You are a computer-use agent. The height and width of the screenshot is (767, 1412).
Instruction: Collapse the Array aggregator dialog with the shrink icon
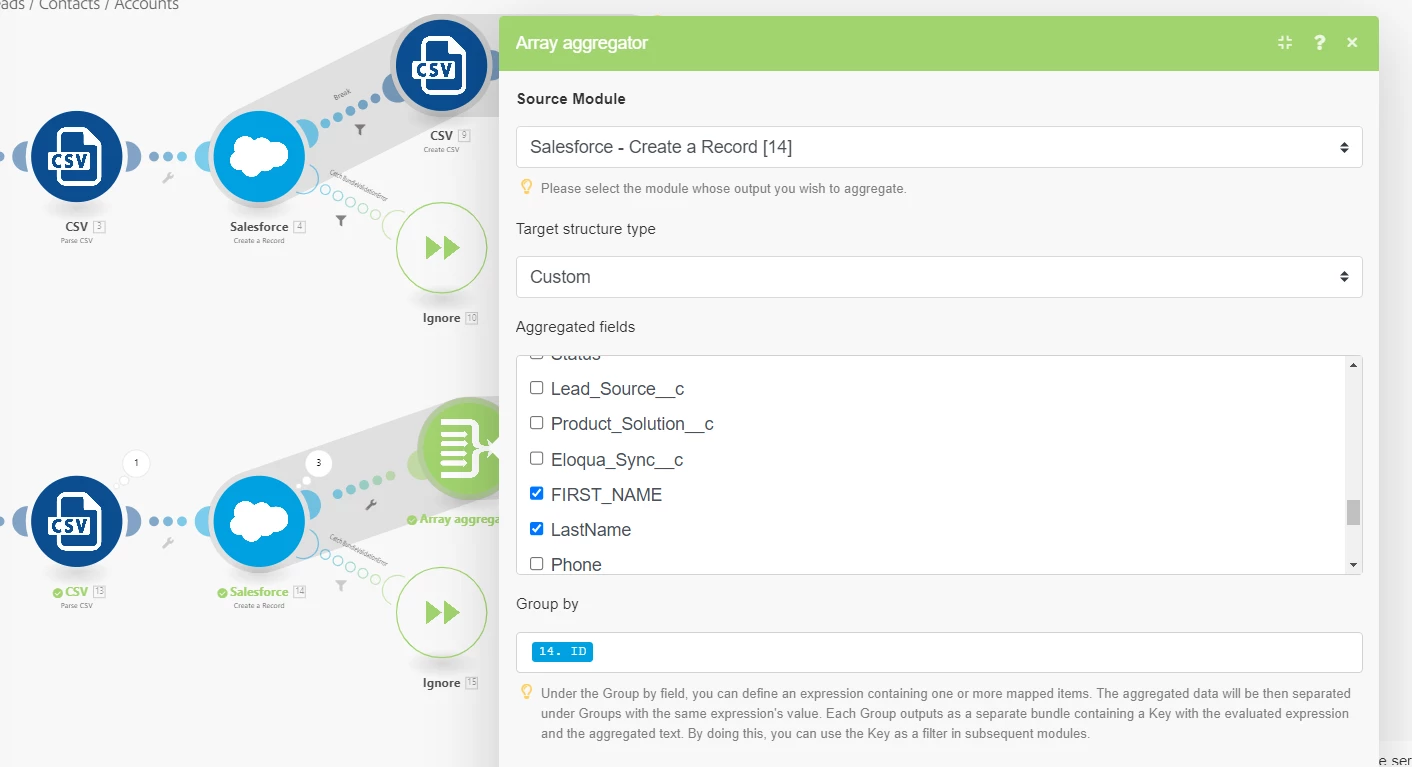(x=1285, y=42)
